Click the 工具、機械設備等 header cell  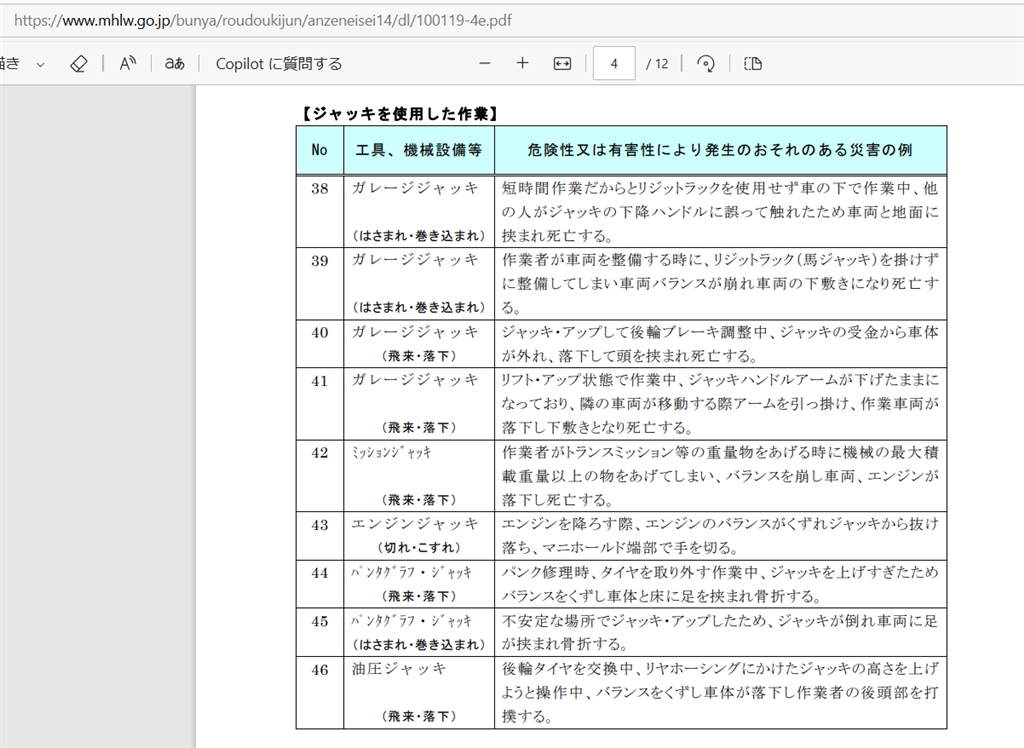pos(419,150)
